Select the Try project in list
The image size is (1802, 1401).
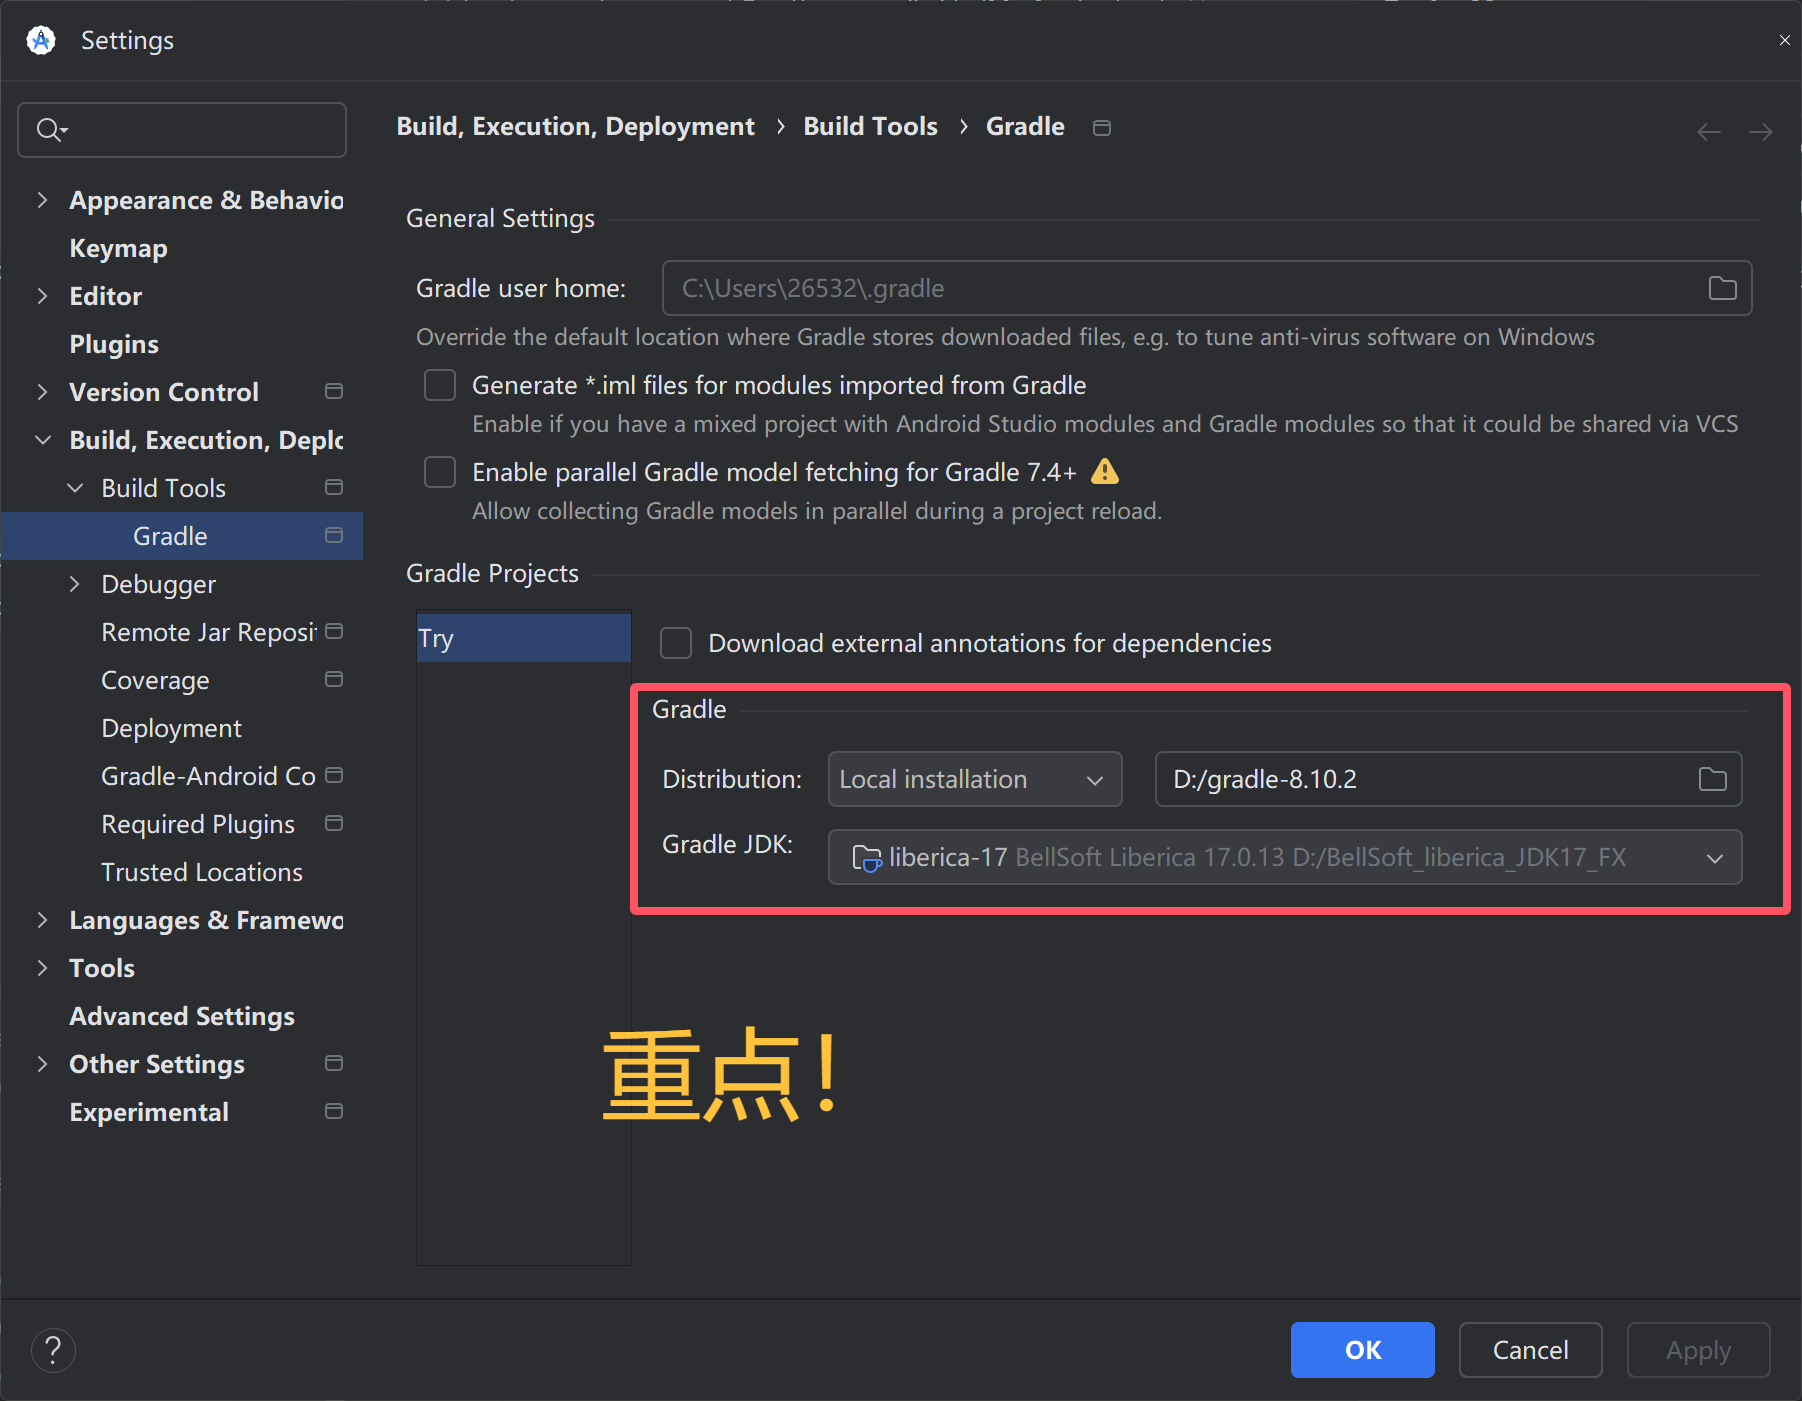coord(524,638)
